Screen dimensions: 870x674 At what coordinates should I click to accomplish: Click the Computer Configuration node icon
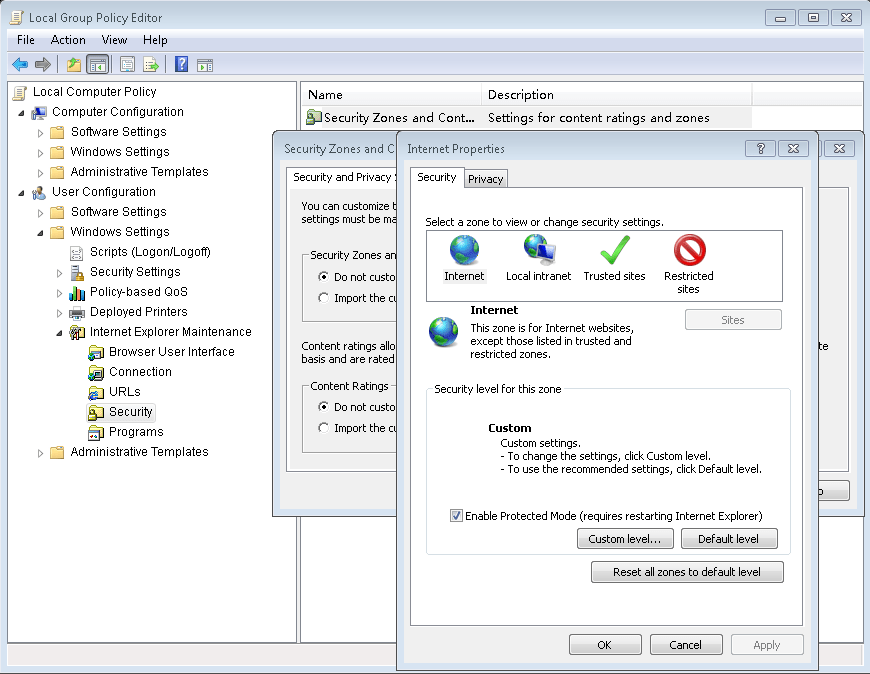(x=39, y=113)
